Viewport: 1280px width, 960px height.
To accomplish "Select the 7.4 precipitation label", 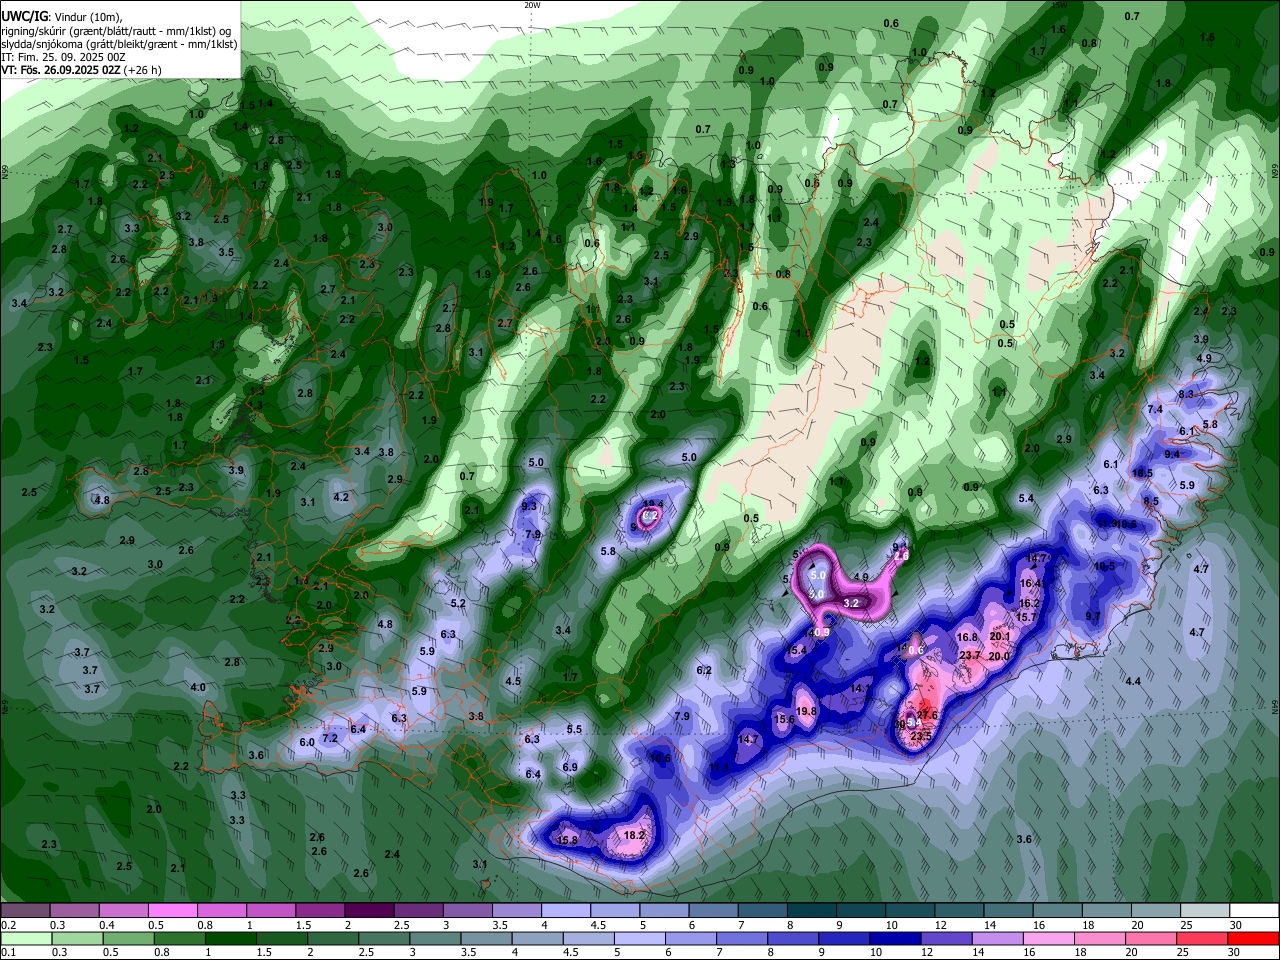I will [x=1155, y=410].
